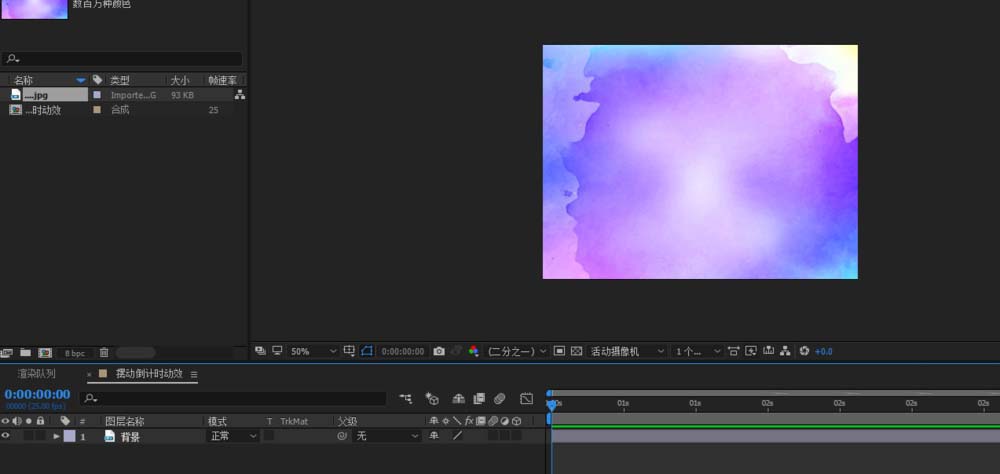The width and height of the screenshot is (1000, 474).
Task: Toggle the draft 3D icon
Action: tap(432, 399)
